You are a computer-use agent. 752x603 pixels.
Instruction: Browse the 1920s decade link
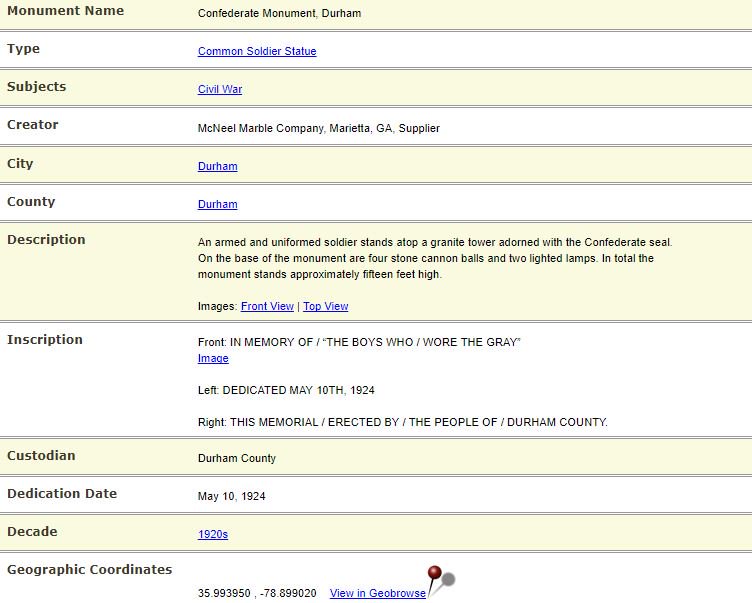[x=212, y=534]
